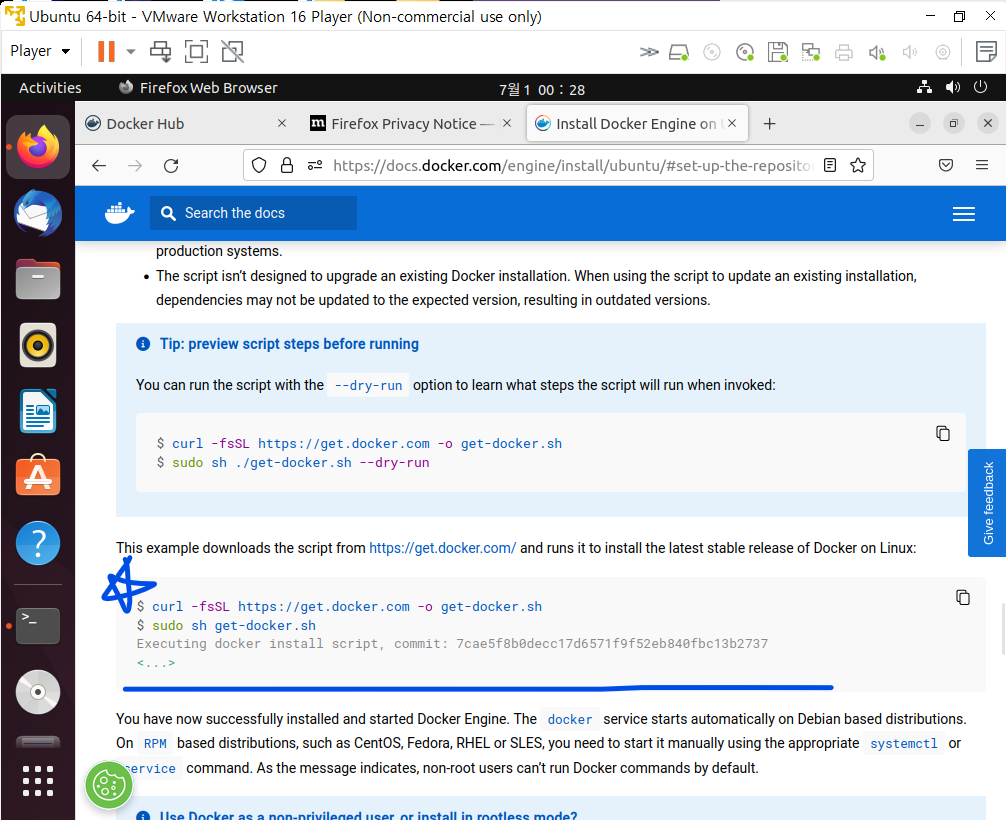Viewport: 1006px width, 820px height.
Task: Toggle reader view
Action: (x=830, y=166)
